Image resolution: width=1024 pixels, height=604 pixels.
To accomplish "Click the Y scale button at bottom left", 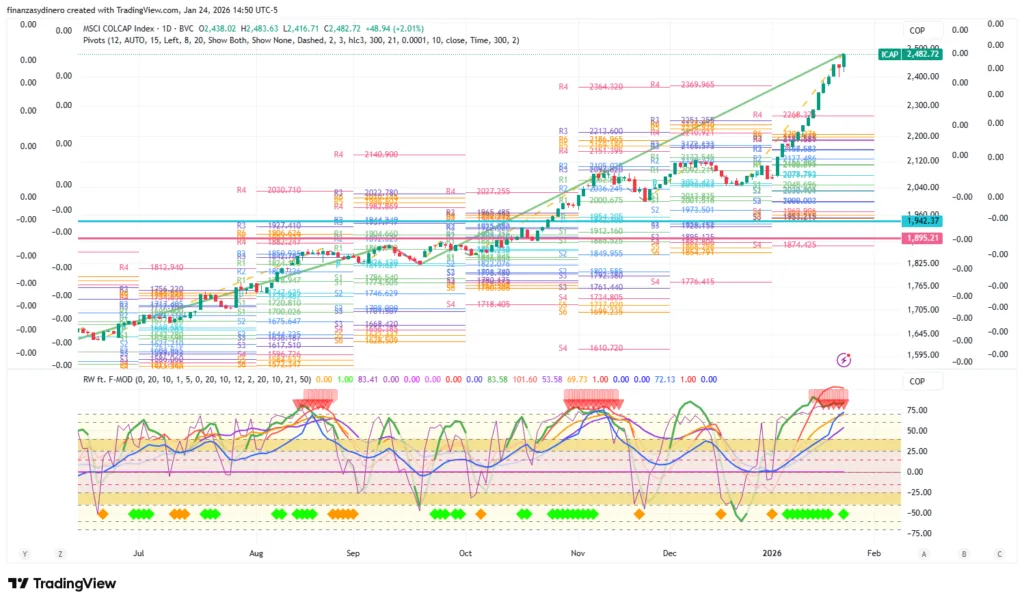I will tap(25, 553).
